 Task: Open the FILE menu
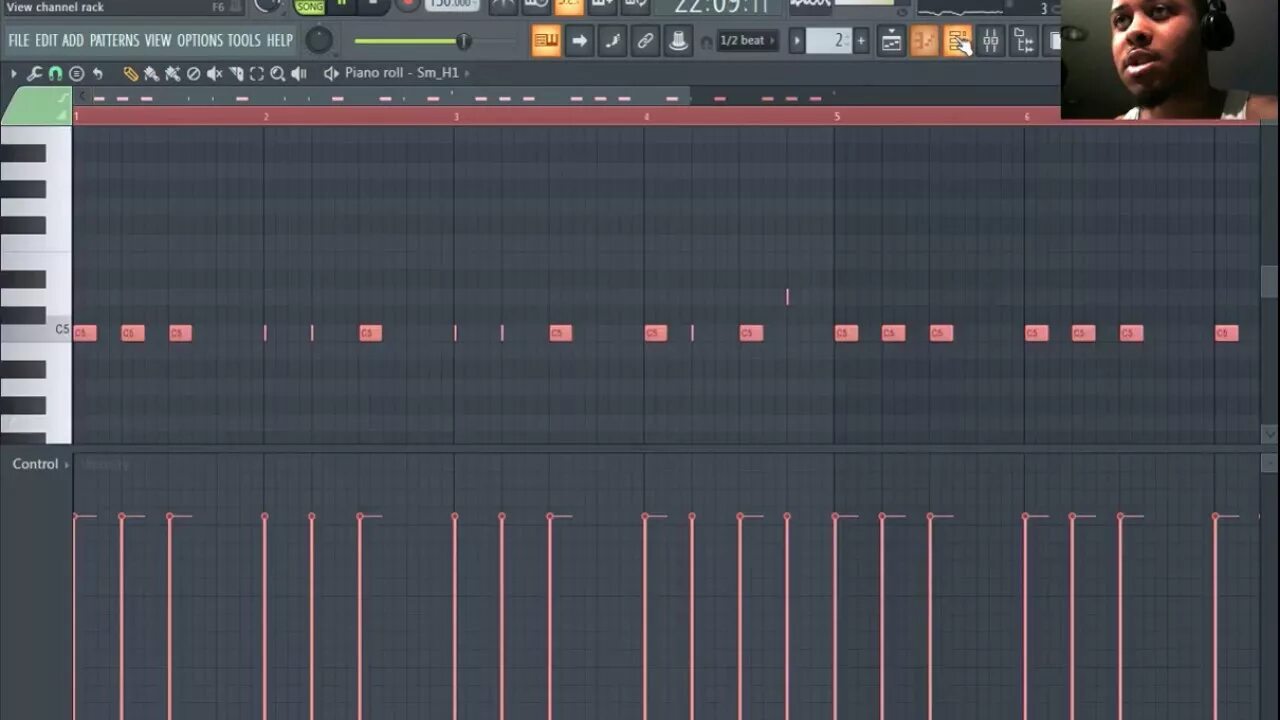click(x=19, y=41)
